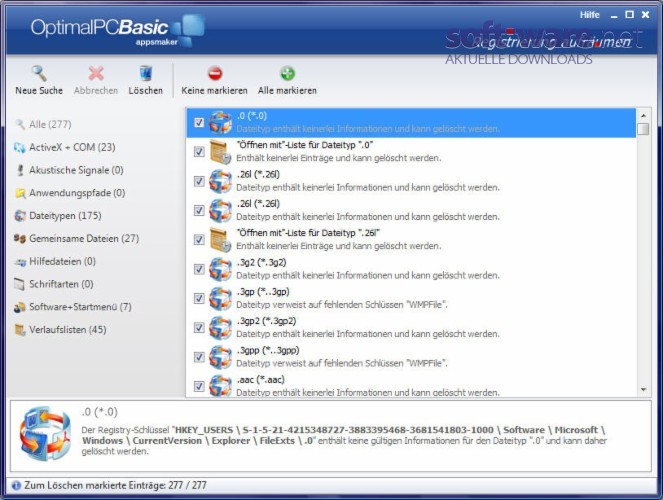Click the list scrollbar thumb

click(x=643, y=128)
